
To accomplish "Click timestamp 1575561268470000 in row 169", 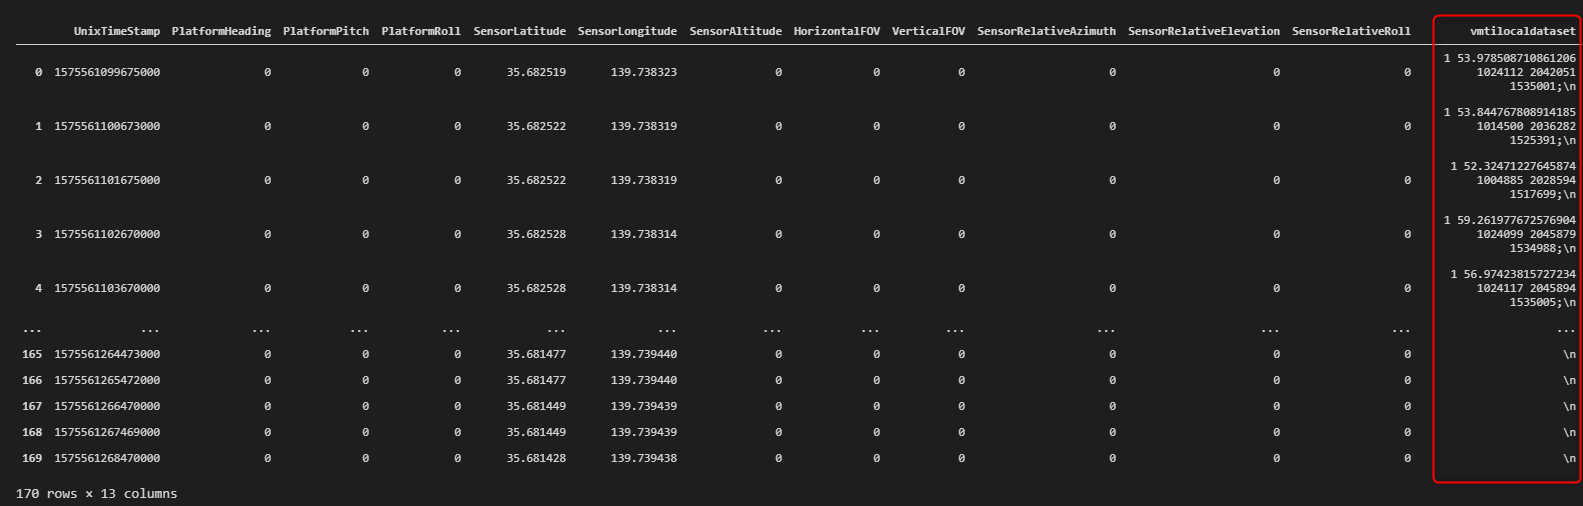I will [107, 458].
